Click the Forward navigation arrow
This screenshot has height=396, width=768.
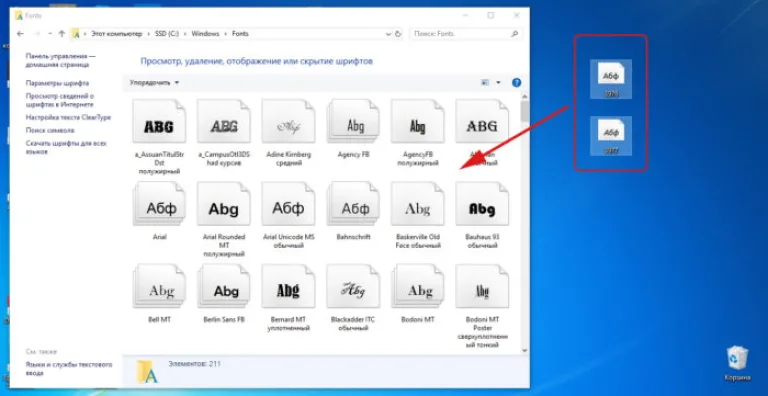[37, 34]
